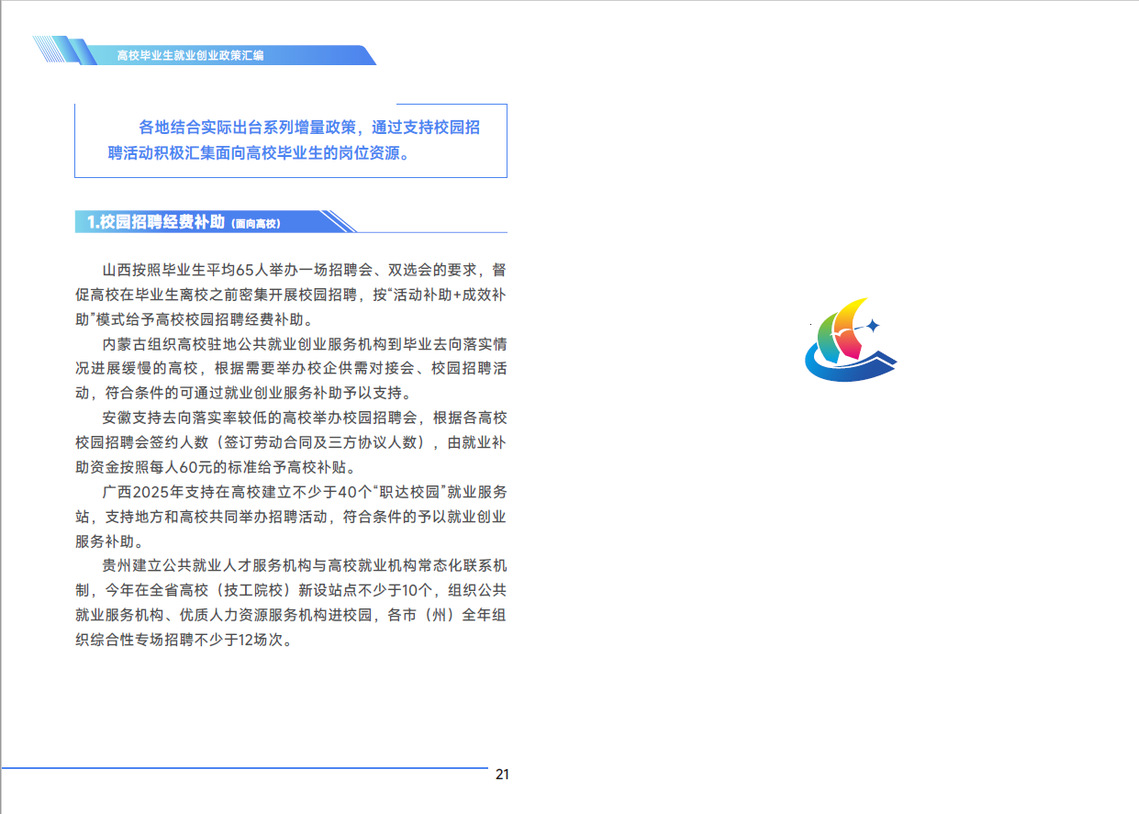Click the paragraph starting with 山西按照毕业生
This screenshot has height=814, width=1139.
pos(290,295)
